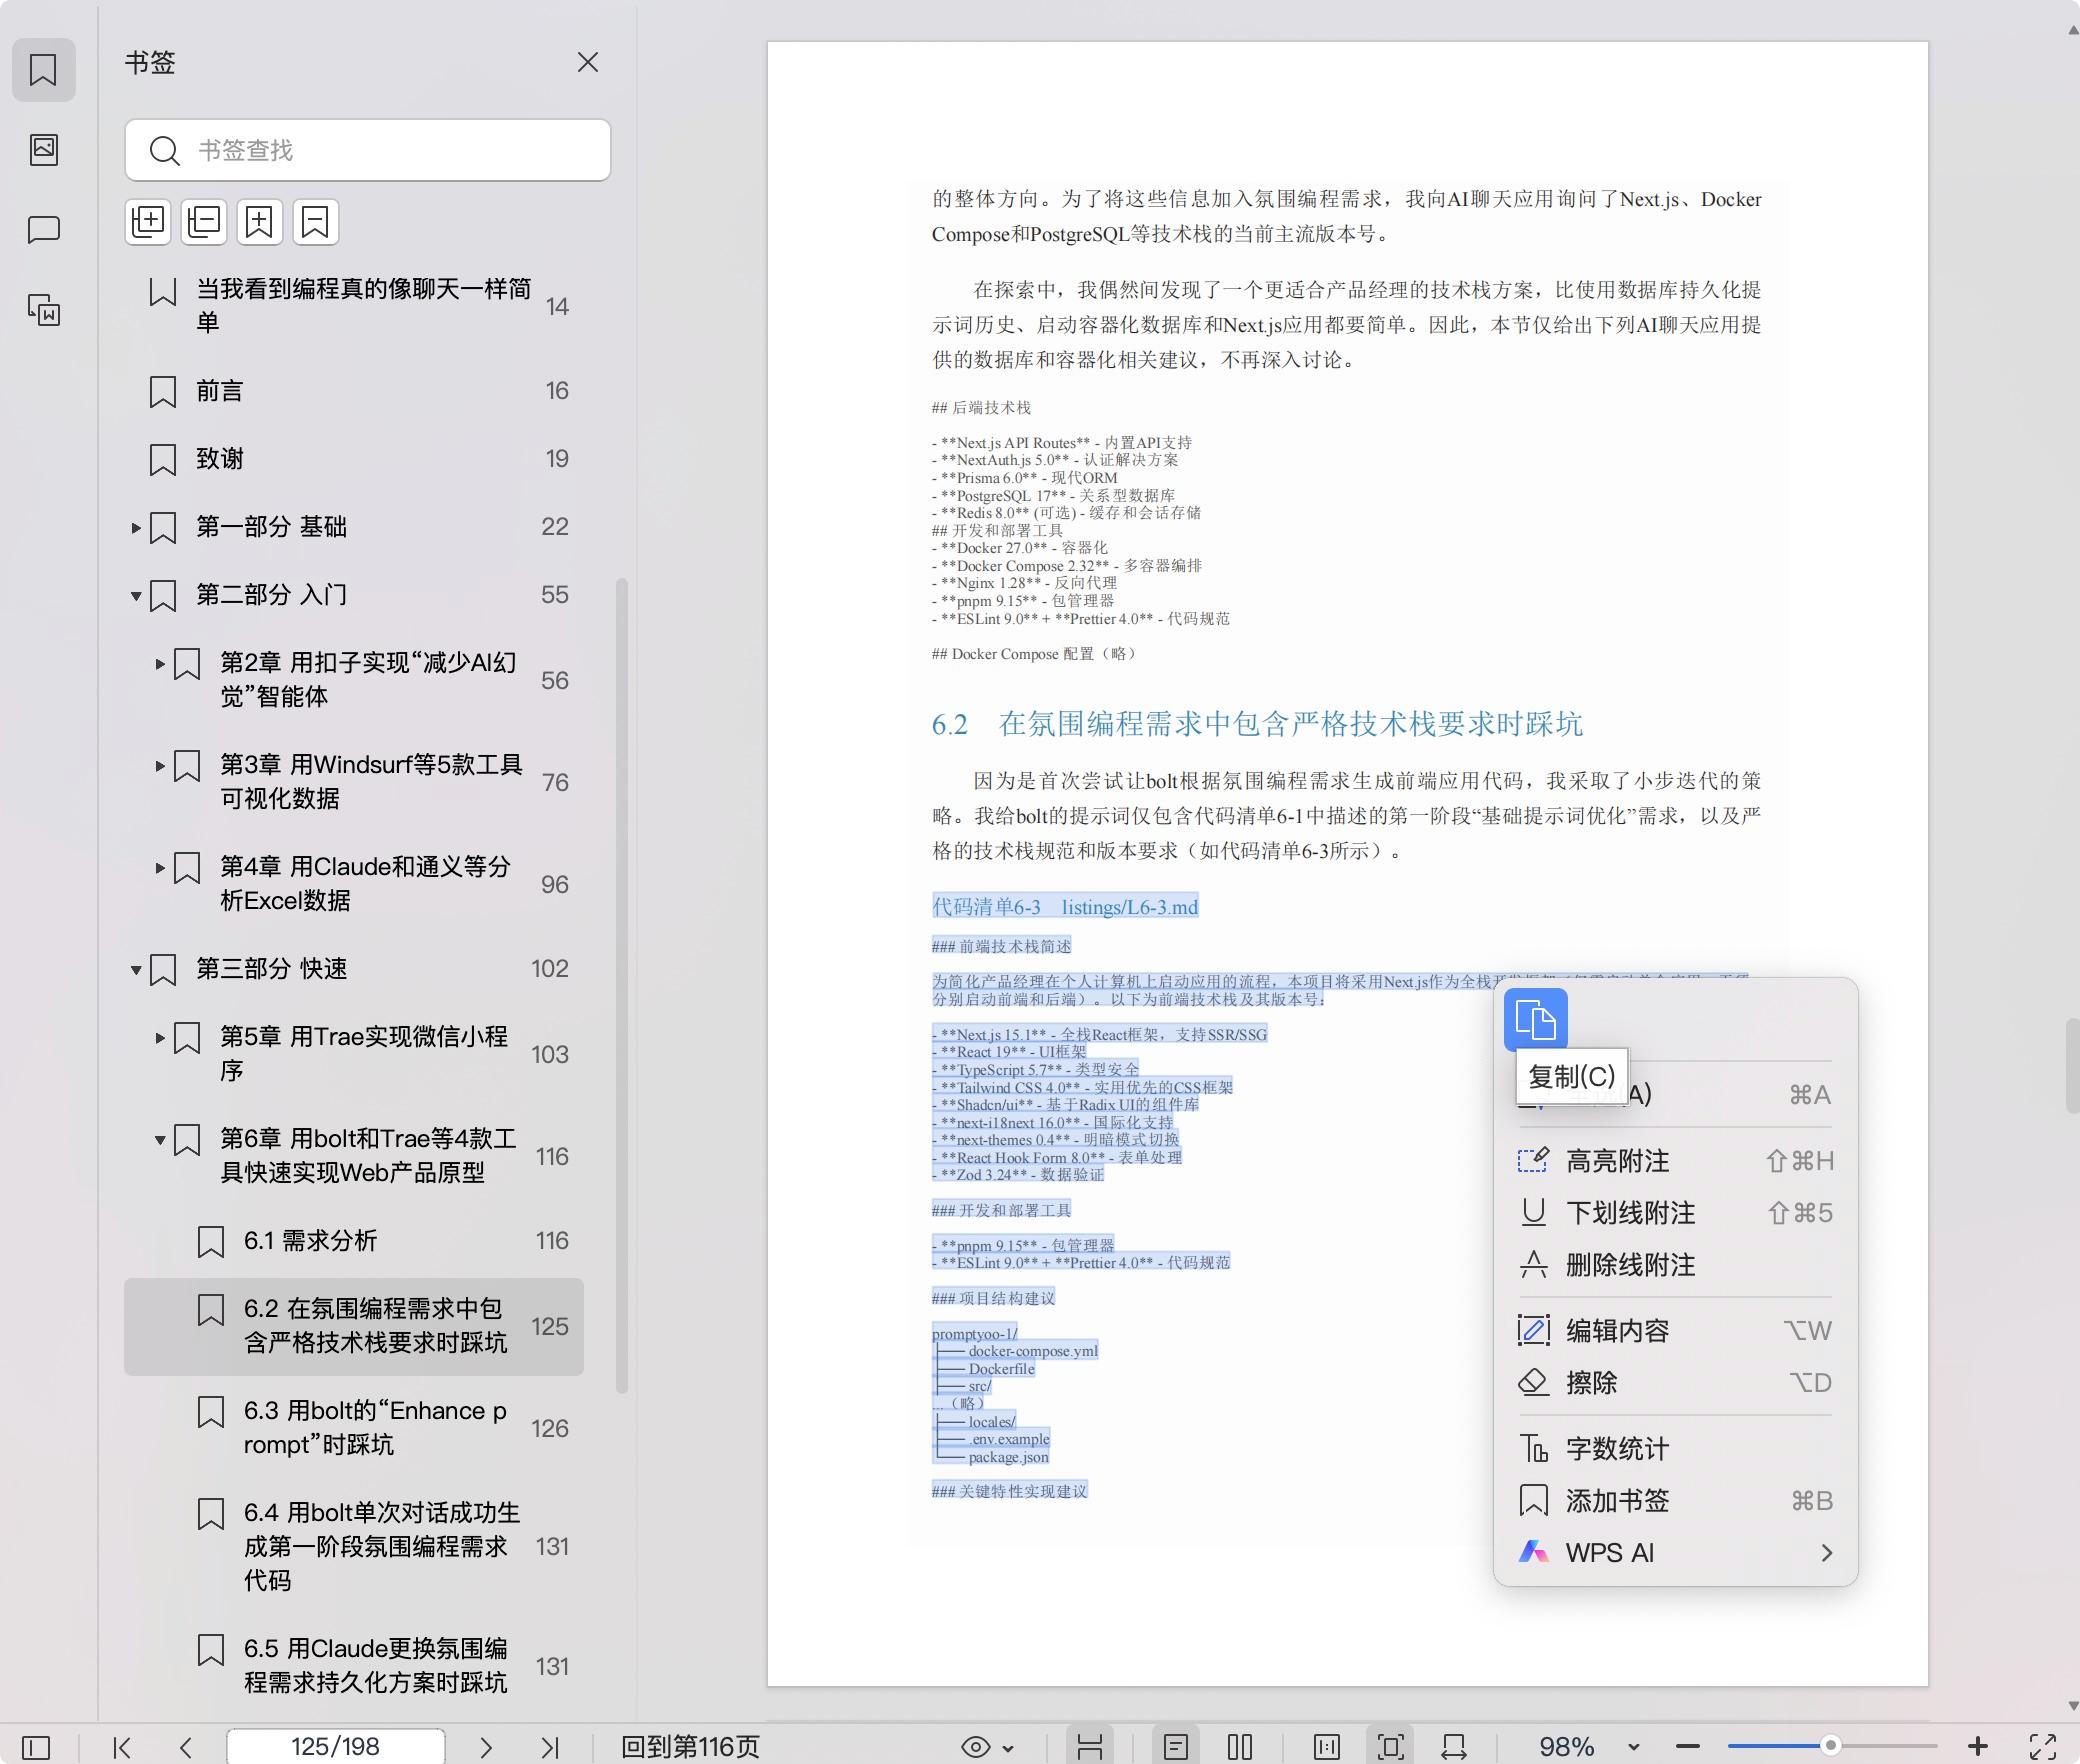Click the add bookmark toolbar icon
Screen dimensions: 2080x1764
click(260, 221)
